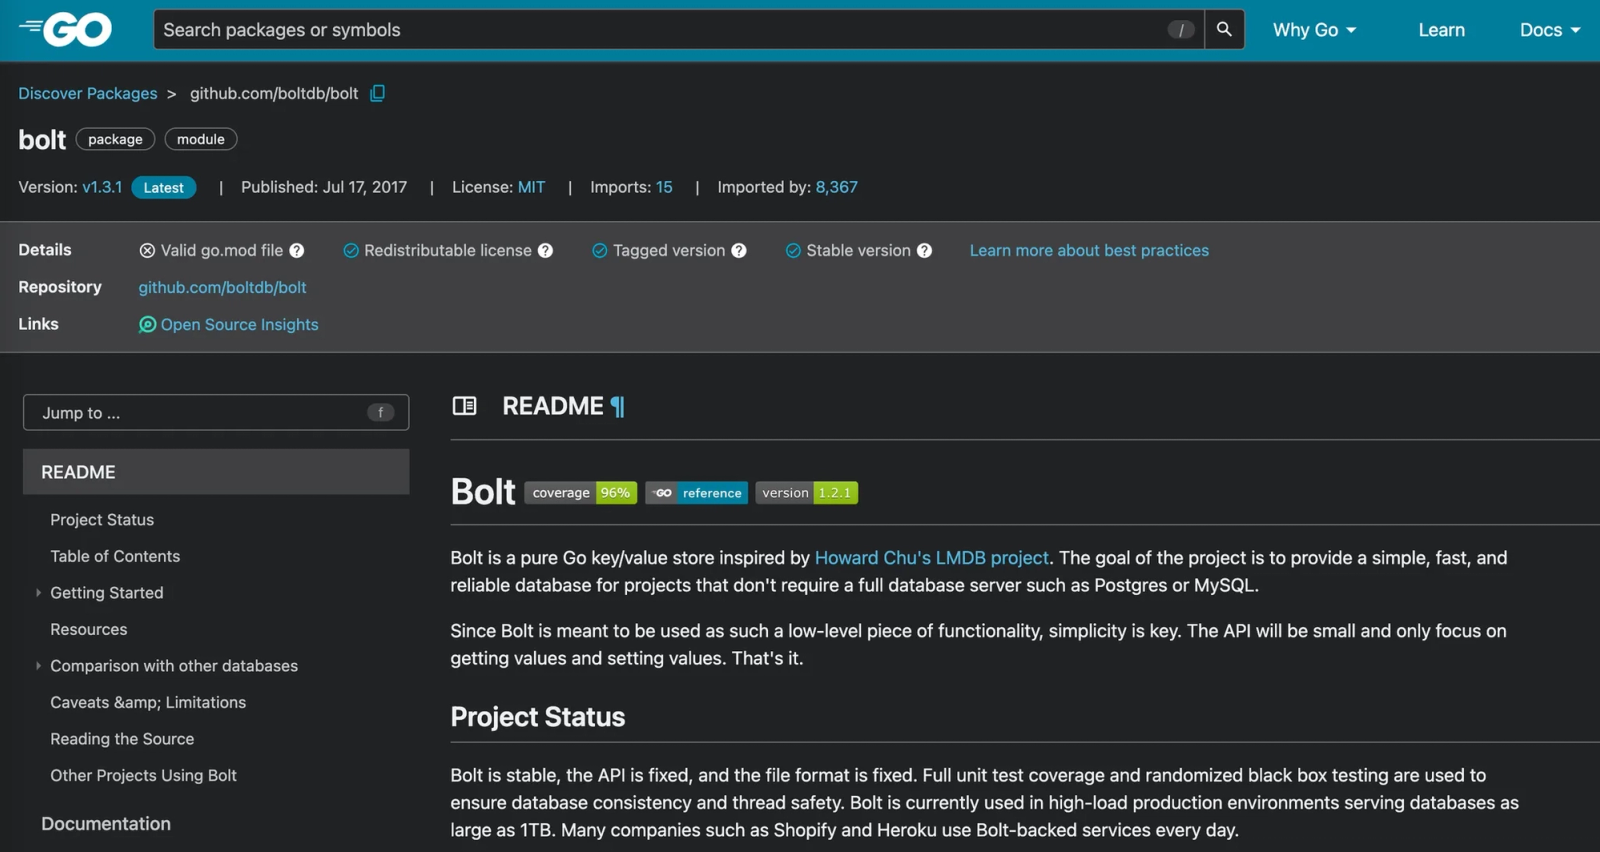Screen dimensions: 1600x852
Task: Click the version 1.2.1 badge
Action: click(806, 493)
